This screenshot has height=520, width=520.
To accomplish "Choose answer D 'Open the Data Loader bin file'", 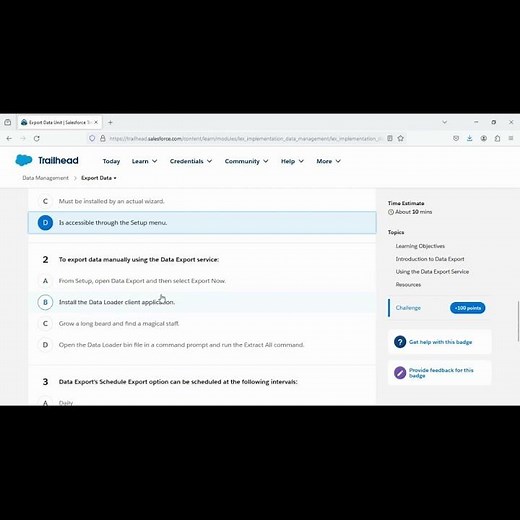I will pyautogui.click(x=202, y=345).
